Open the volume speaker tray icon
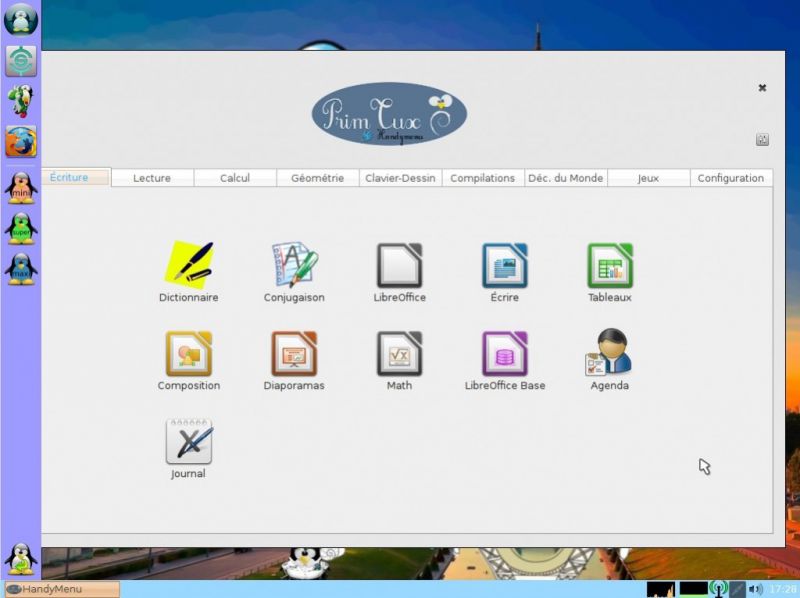The width and height of the screenshot is (800, 598). pos(756,589)
